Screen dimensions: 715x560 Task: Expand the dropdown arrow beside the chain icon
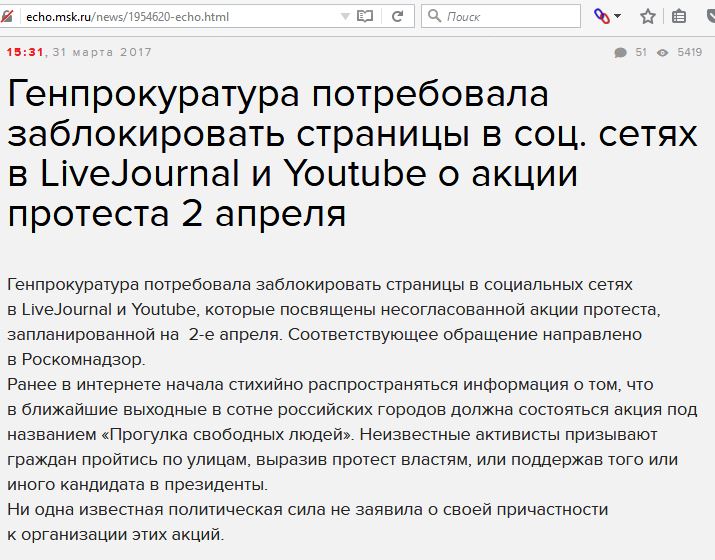coord(617,16)
